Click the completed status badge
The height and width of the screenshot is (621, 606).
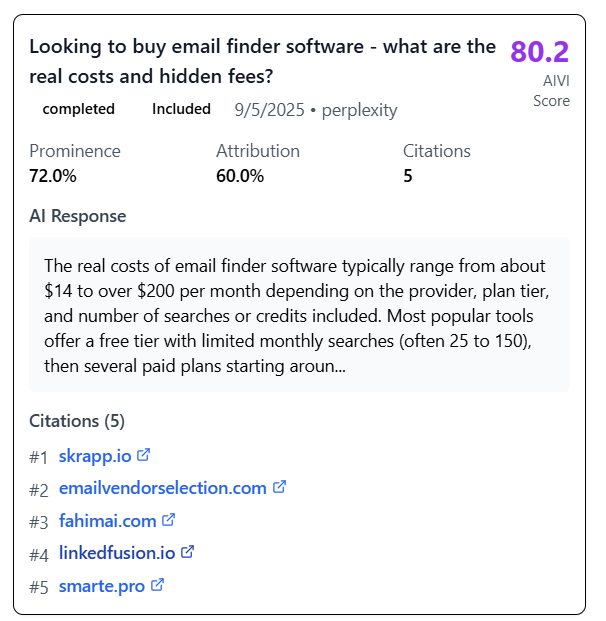pyautogui.click(x=78, y=109)
